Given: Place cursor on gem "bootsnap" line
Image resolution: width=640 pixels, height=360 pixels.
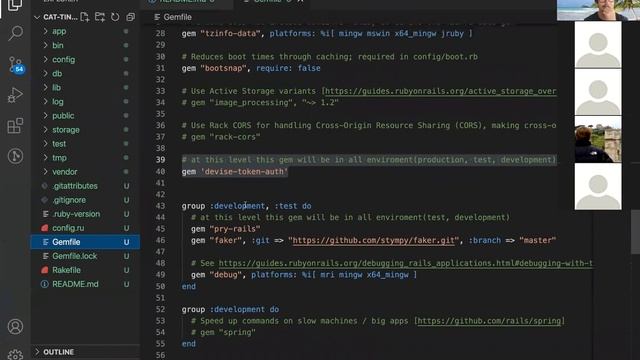Looking at the screenshot, I should click(251, 68).
